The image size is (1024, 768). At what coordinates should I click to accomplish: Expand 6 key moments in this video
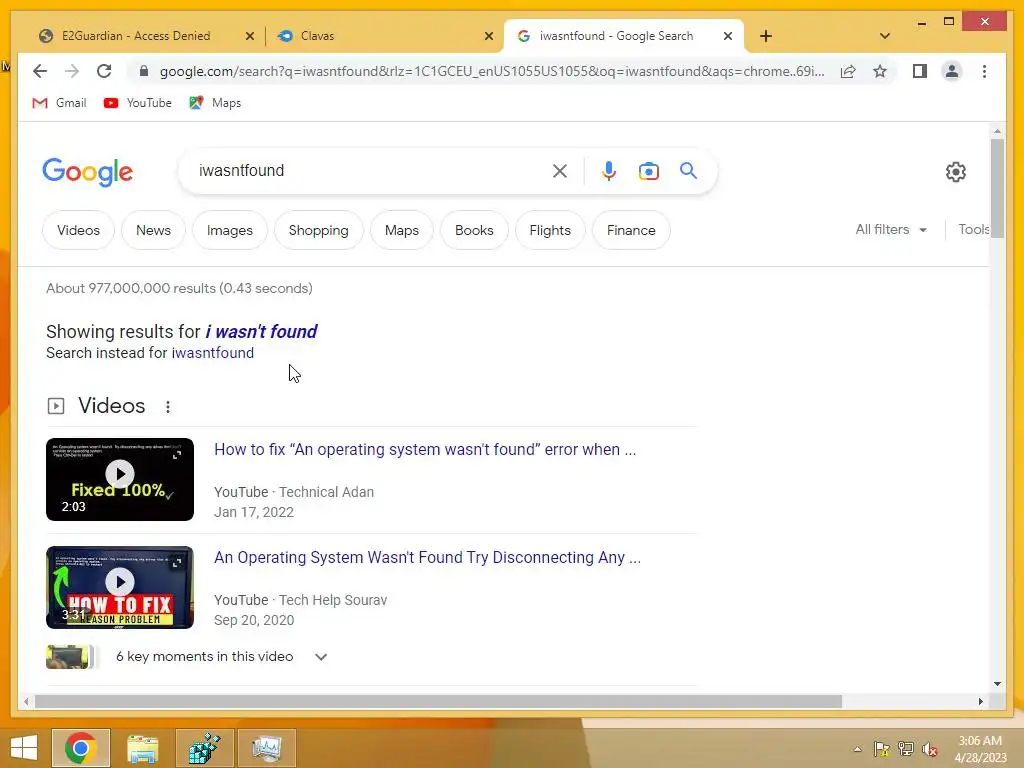[321, 657]
